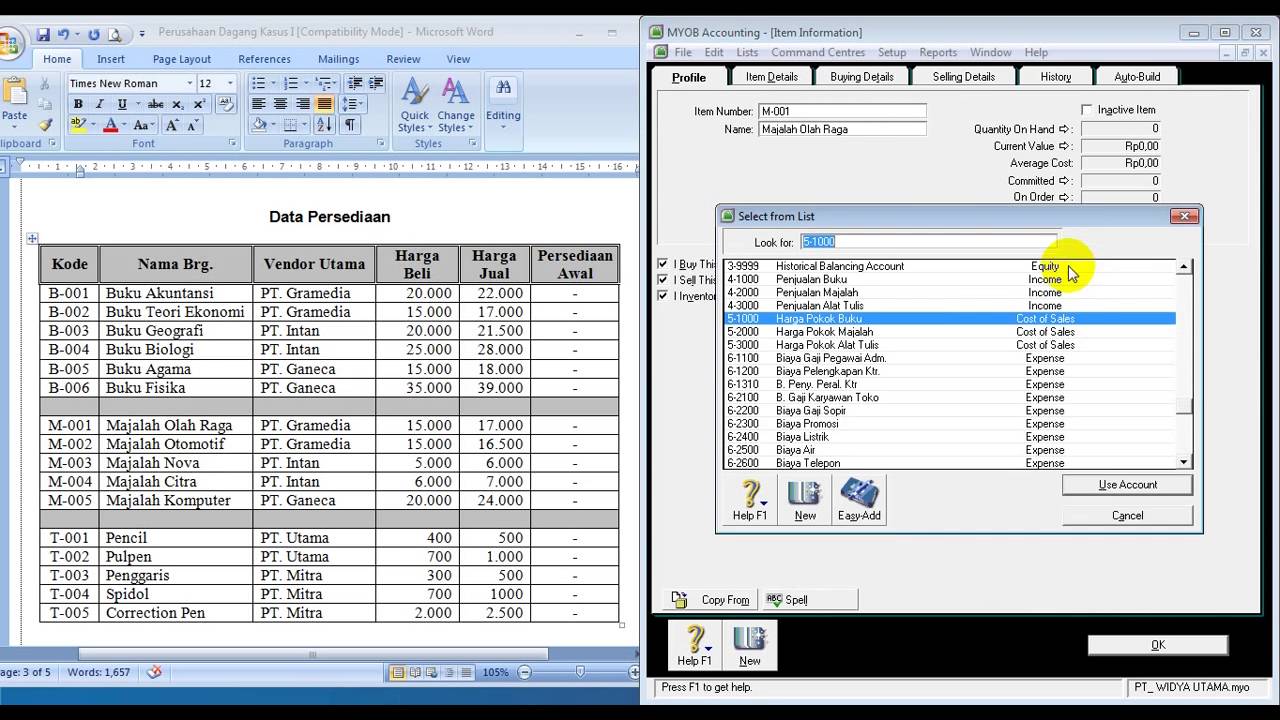The width and height of the screenshot is (1280, 720).
Task: Click Print Preview icon in quick access
Action: click(116, 35)
